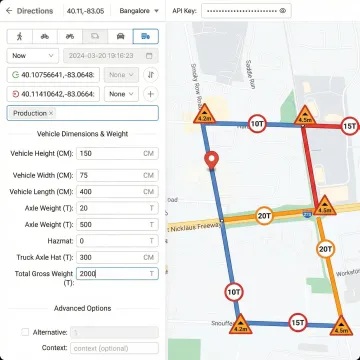Click the 4.5m sign at the bottom-right route corner
The height and width of the screenshot is (360, 360).
point(341,326)
